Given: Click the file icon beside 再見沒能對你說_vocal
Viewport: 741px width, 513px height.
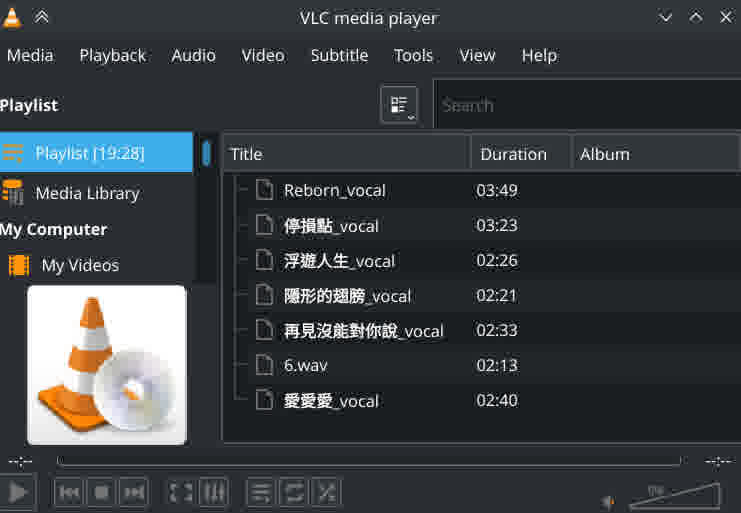Looking at the screenshot, I should point(264,330).
